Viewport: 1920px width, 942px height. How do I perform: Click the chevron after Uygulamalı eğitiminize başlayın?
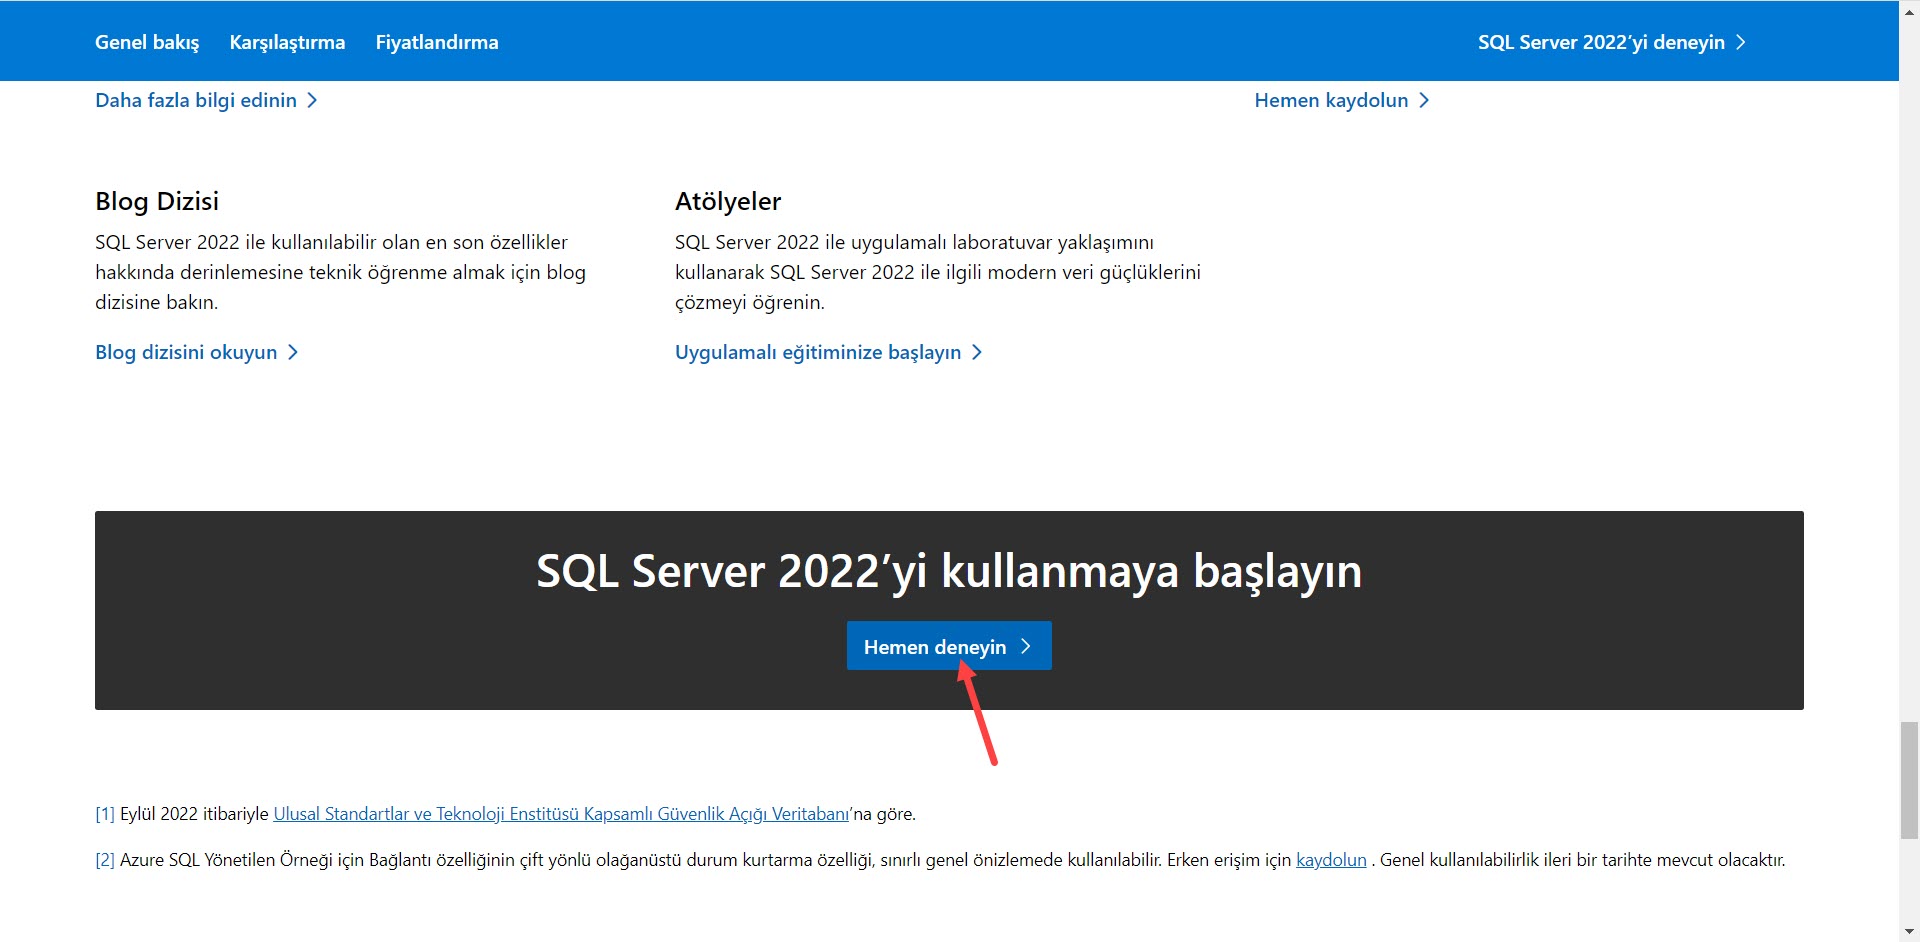tap(977, 352)
